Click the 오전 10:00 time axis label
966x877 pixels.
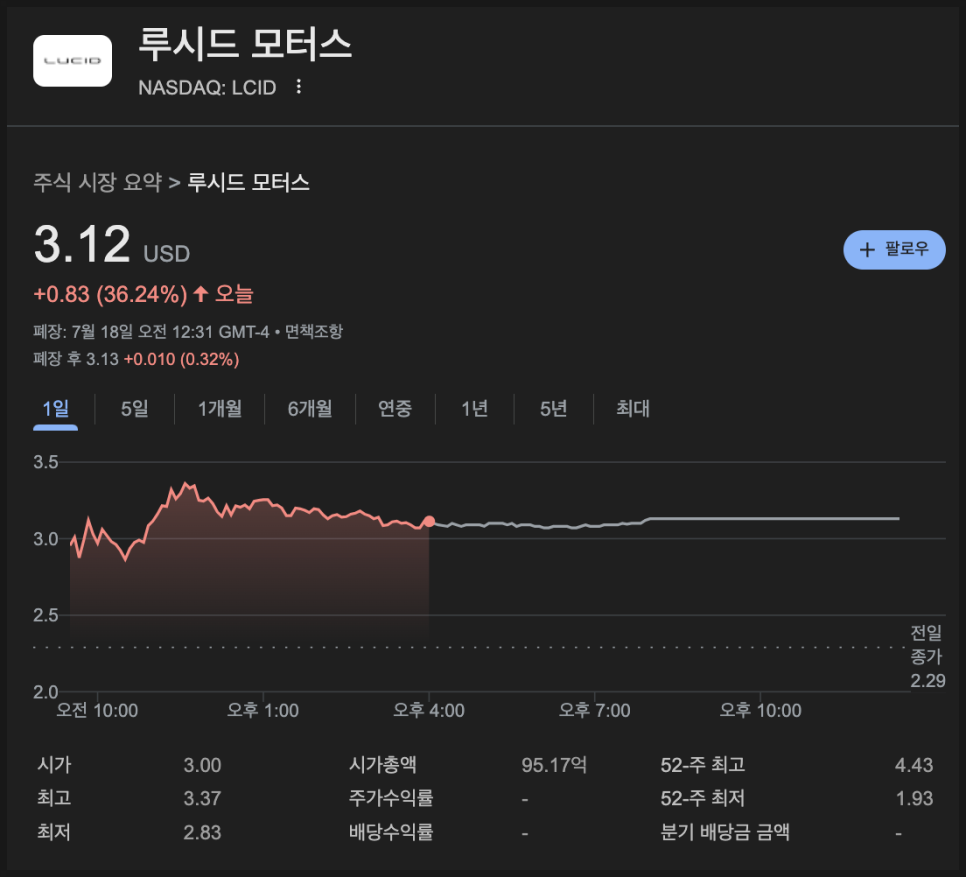point(97,711)
